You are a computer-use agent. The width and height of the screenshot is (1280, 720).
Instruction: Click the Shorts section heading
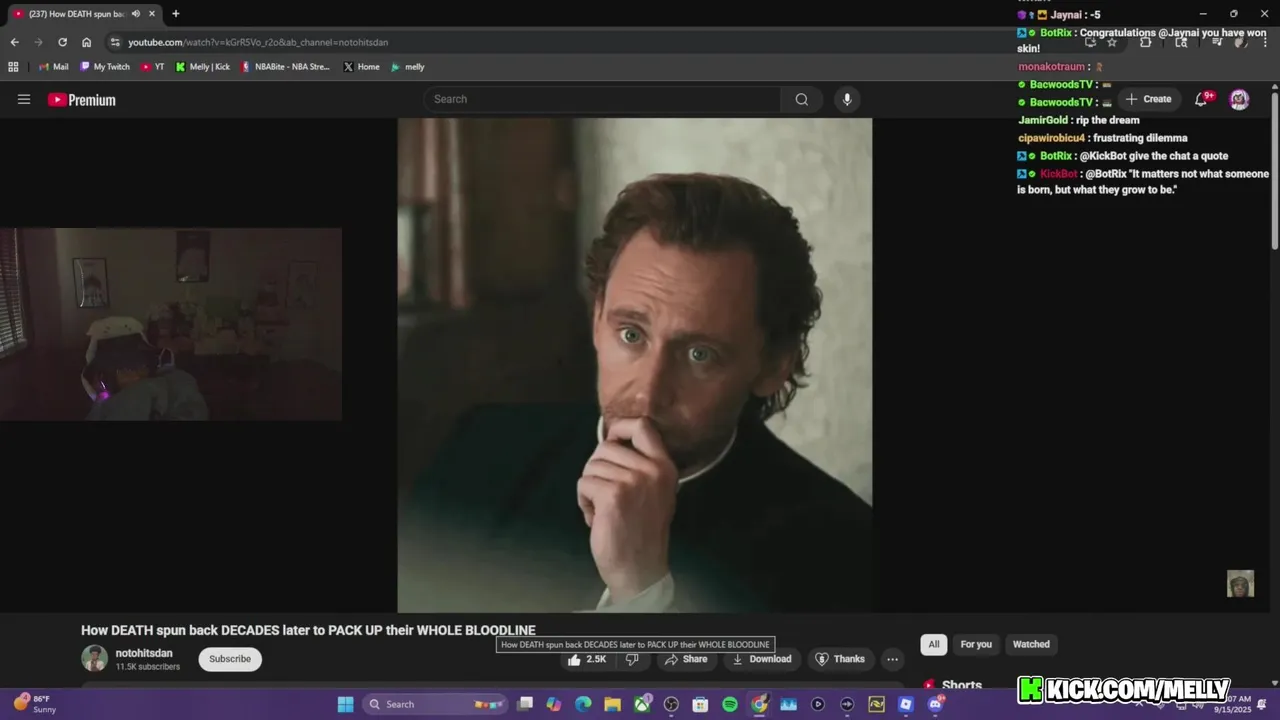[962, 686]
